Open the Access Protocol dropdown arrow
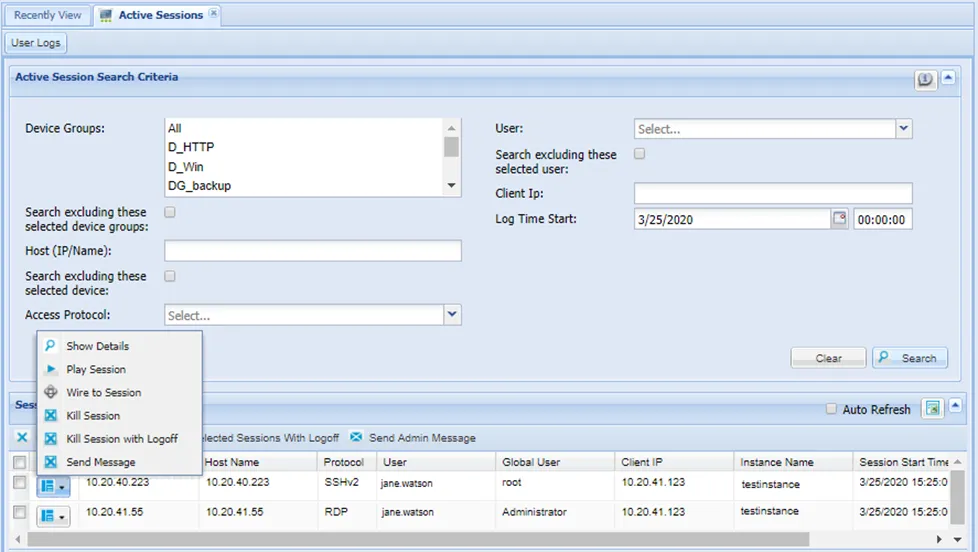 (452, 314)
